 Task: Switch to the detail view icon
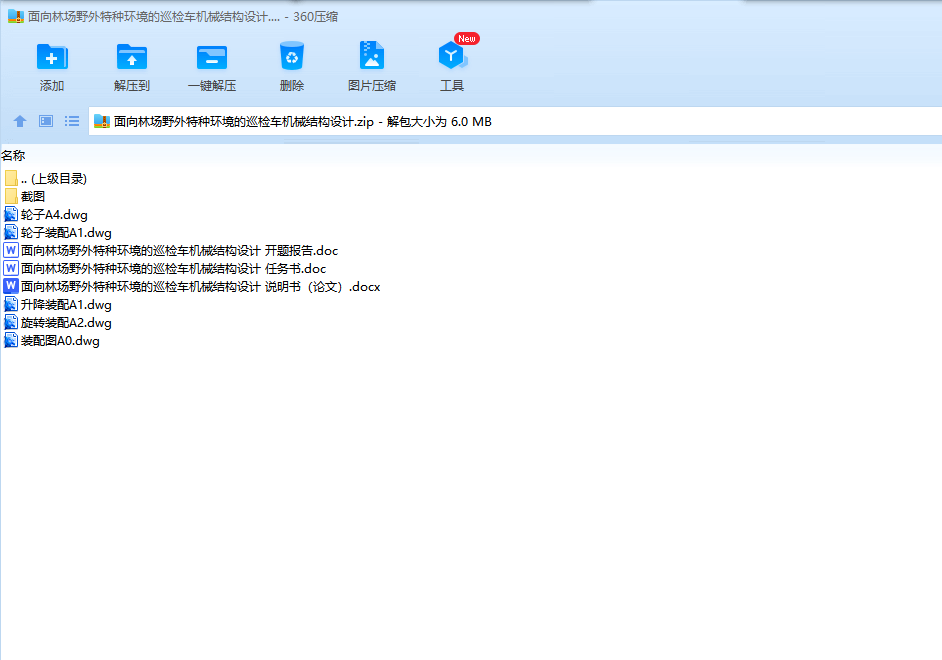46,121
